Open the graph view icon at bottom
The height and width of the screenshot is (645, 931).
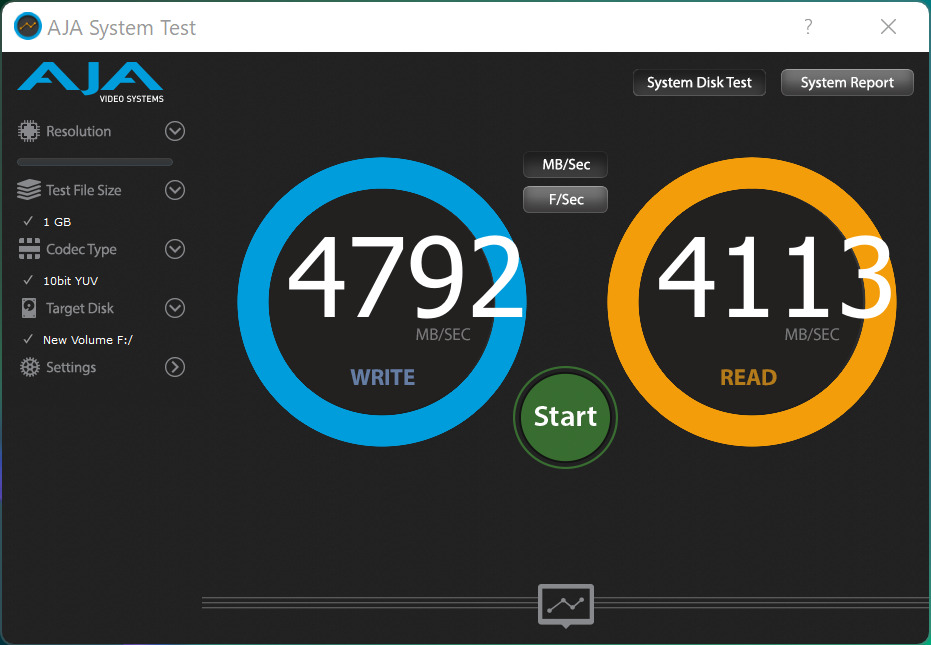click(566, 605)
